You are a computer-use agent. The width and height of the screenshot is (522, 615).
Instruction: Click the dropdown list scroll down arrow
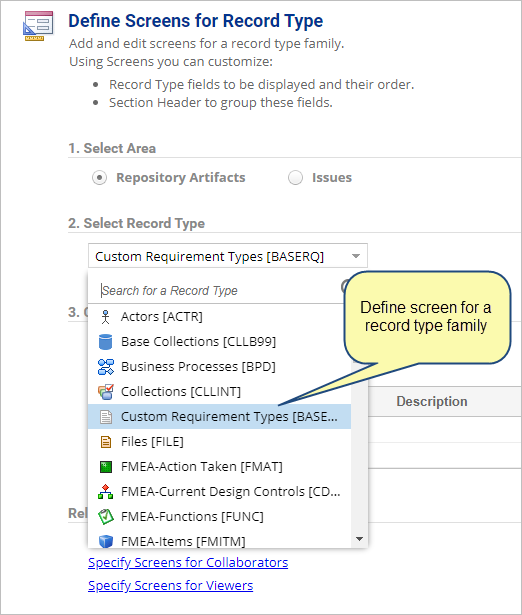(359, 539)
